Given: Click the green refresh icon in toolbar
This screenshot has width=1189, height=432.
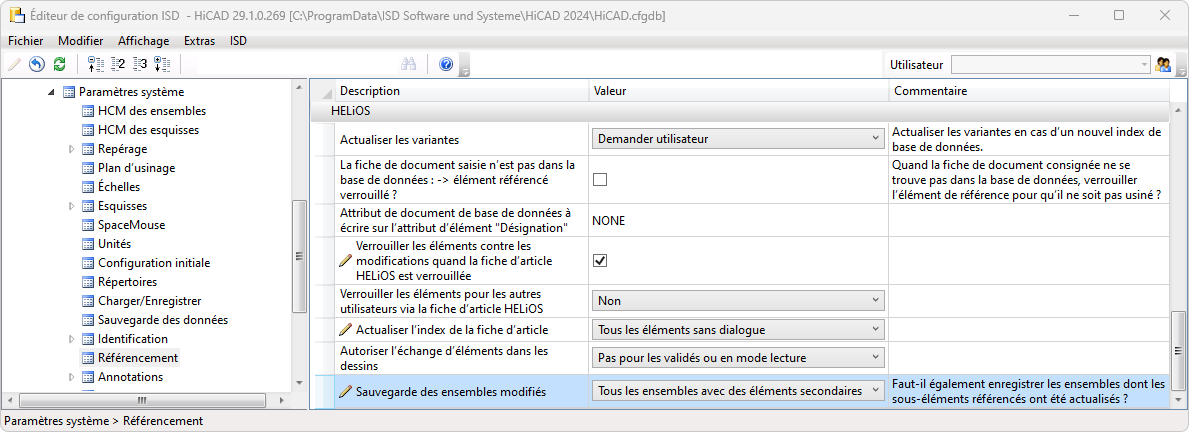Looking at the screenshot, I should click(59, 64).
